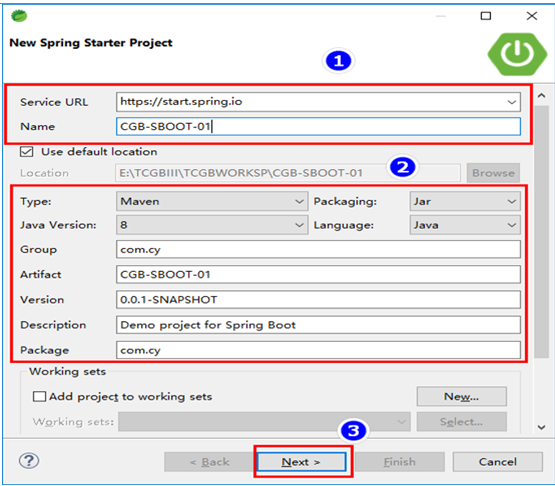Click the Next > button
555x486 pixels.
(301, 462)
